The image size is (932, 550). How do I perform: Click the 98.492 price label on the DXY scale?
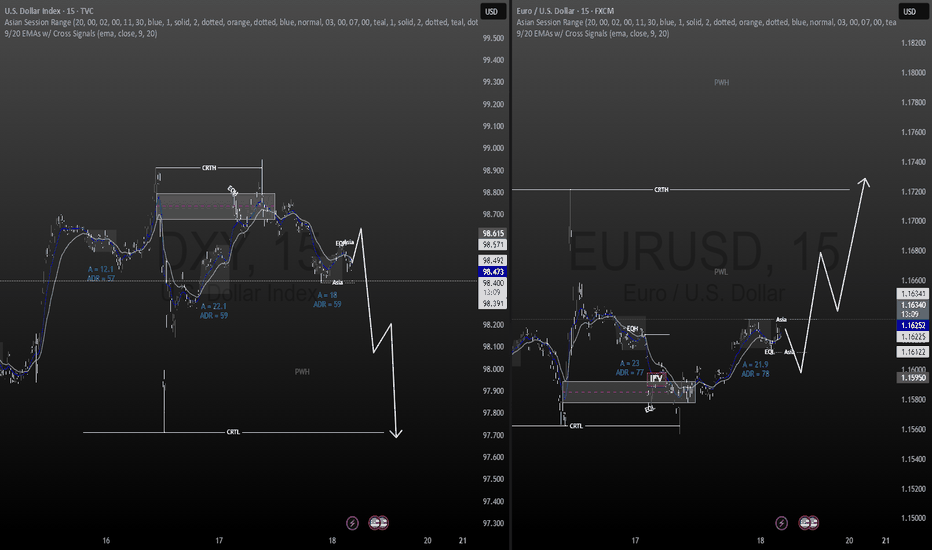pos(493,260)
